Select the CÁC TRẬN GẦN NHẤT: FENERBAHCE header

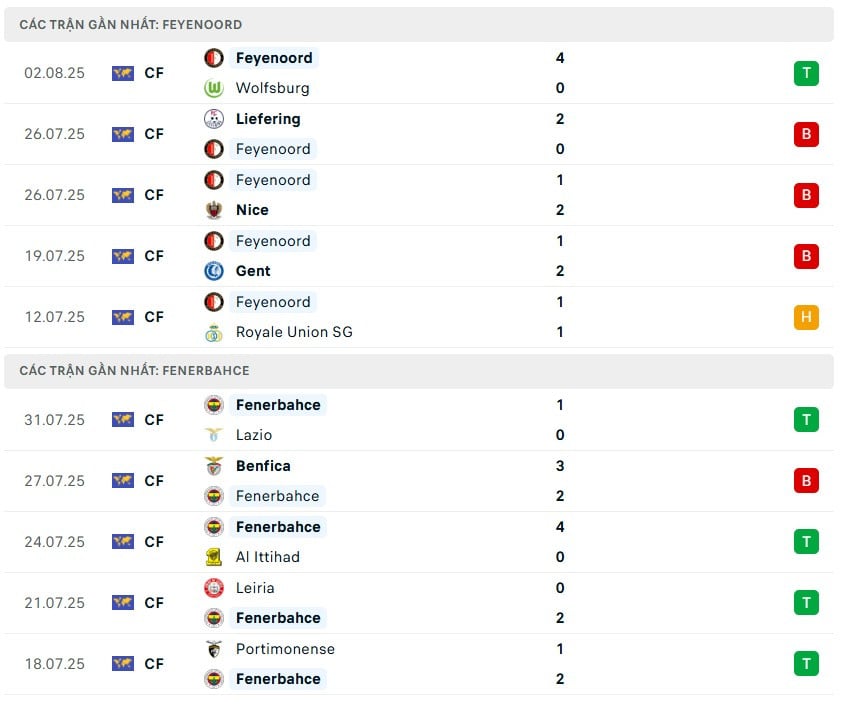click(419, 371)
